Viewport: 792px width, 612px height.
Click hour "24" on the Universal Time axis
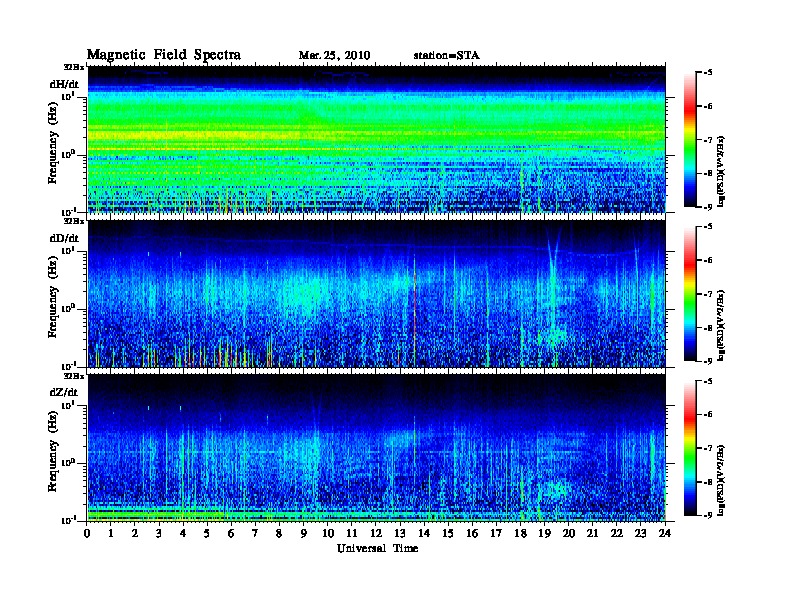pos(665,533)
